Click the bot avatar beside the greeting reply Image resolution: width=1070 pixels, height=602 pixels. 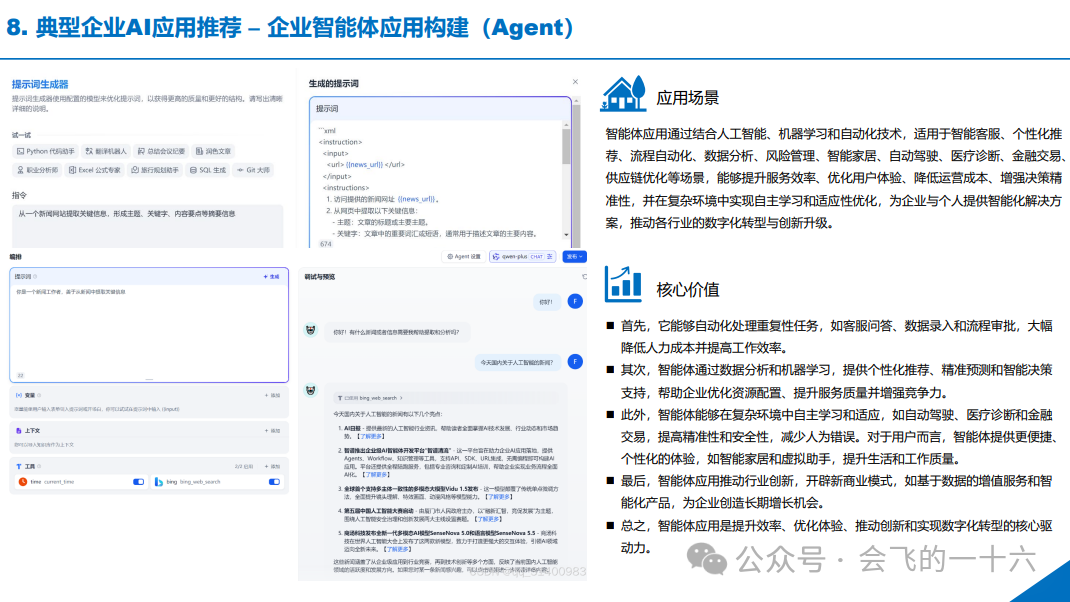tap(310, 330)
